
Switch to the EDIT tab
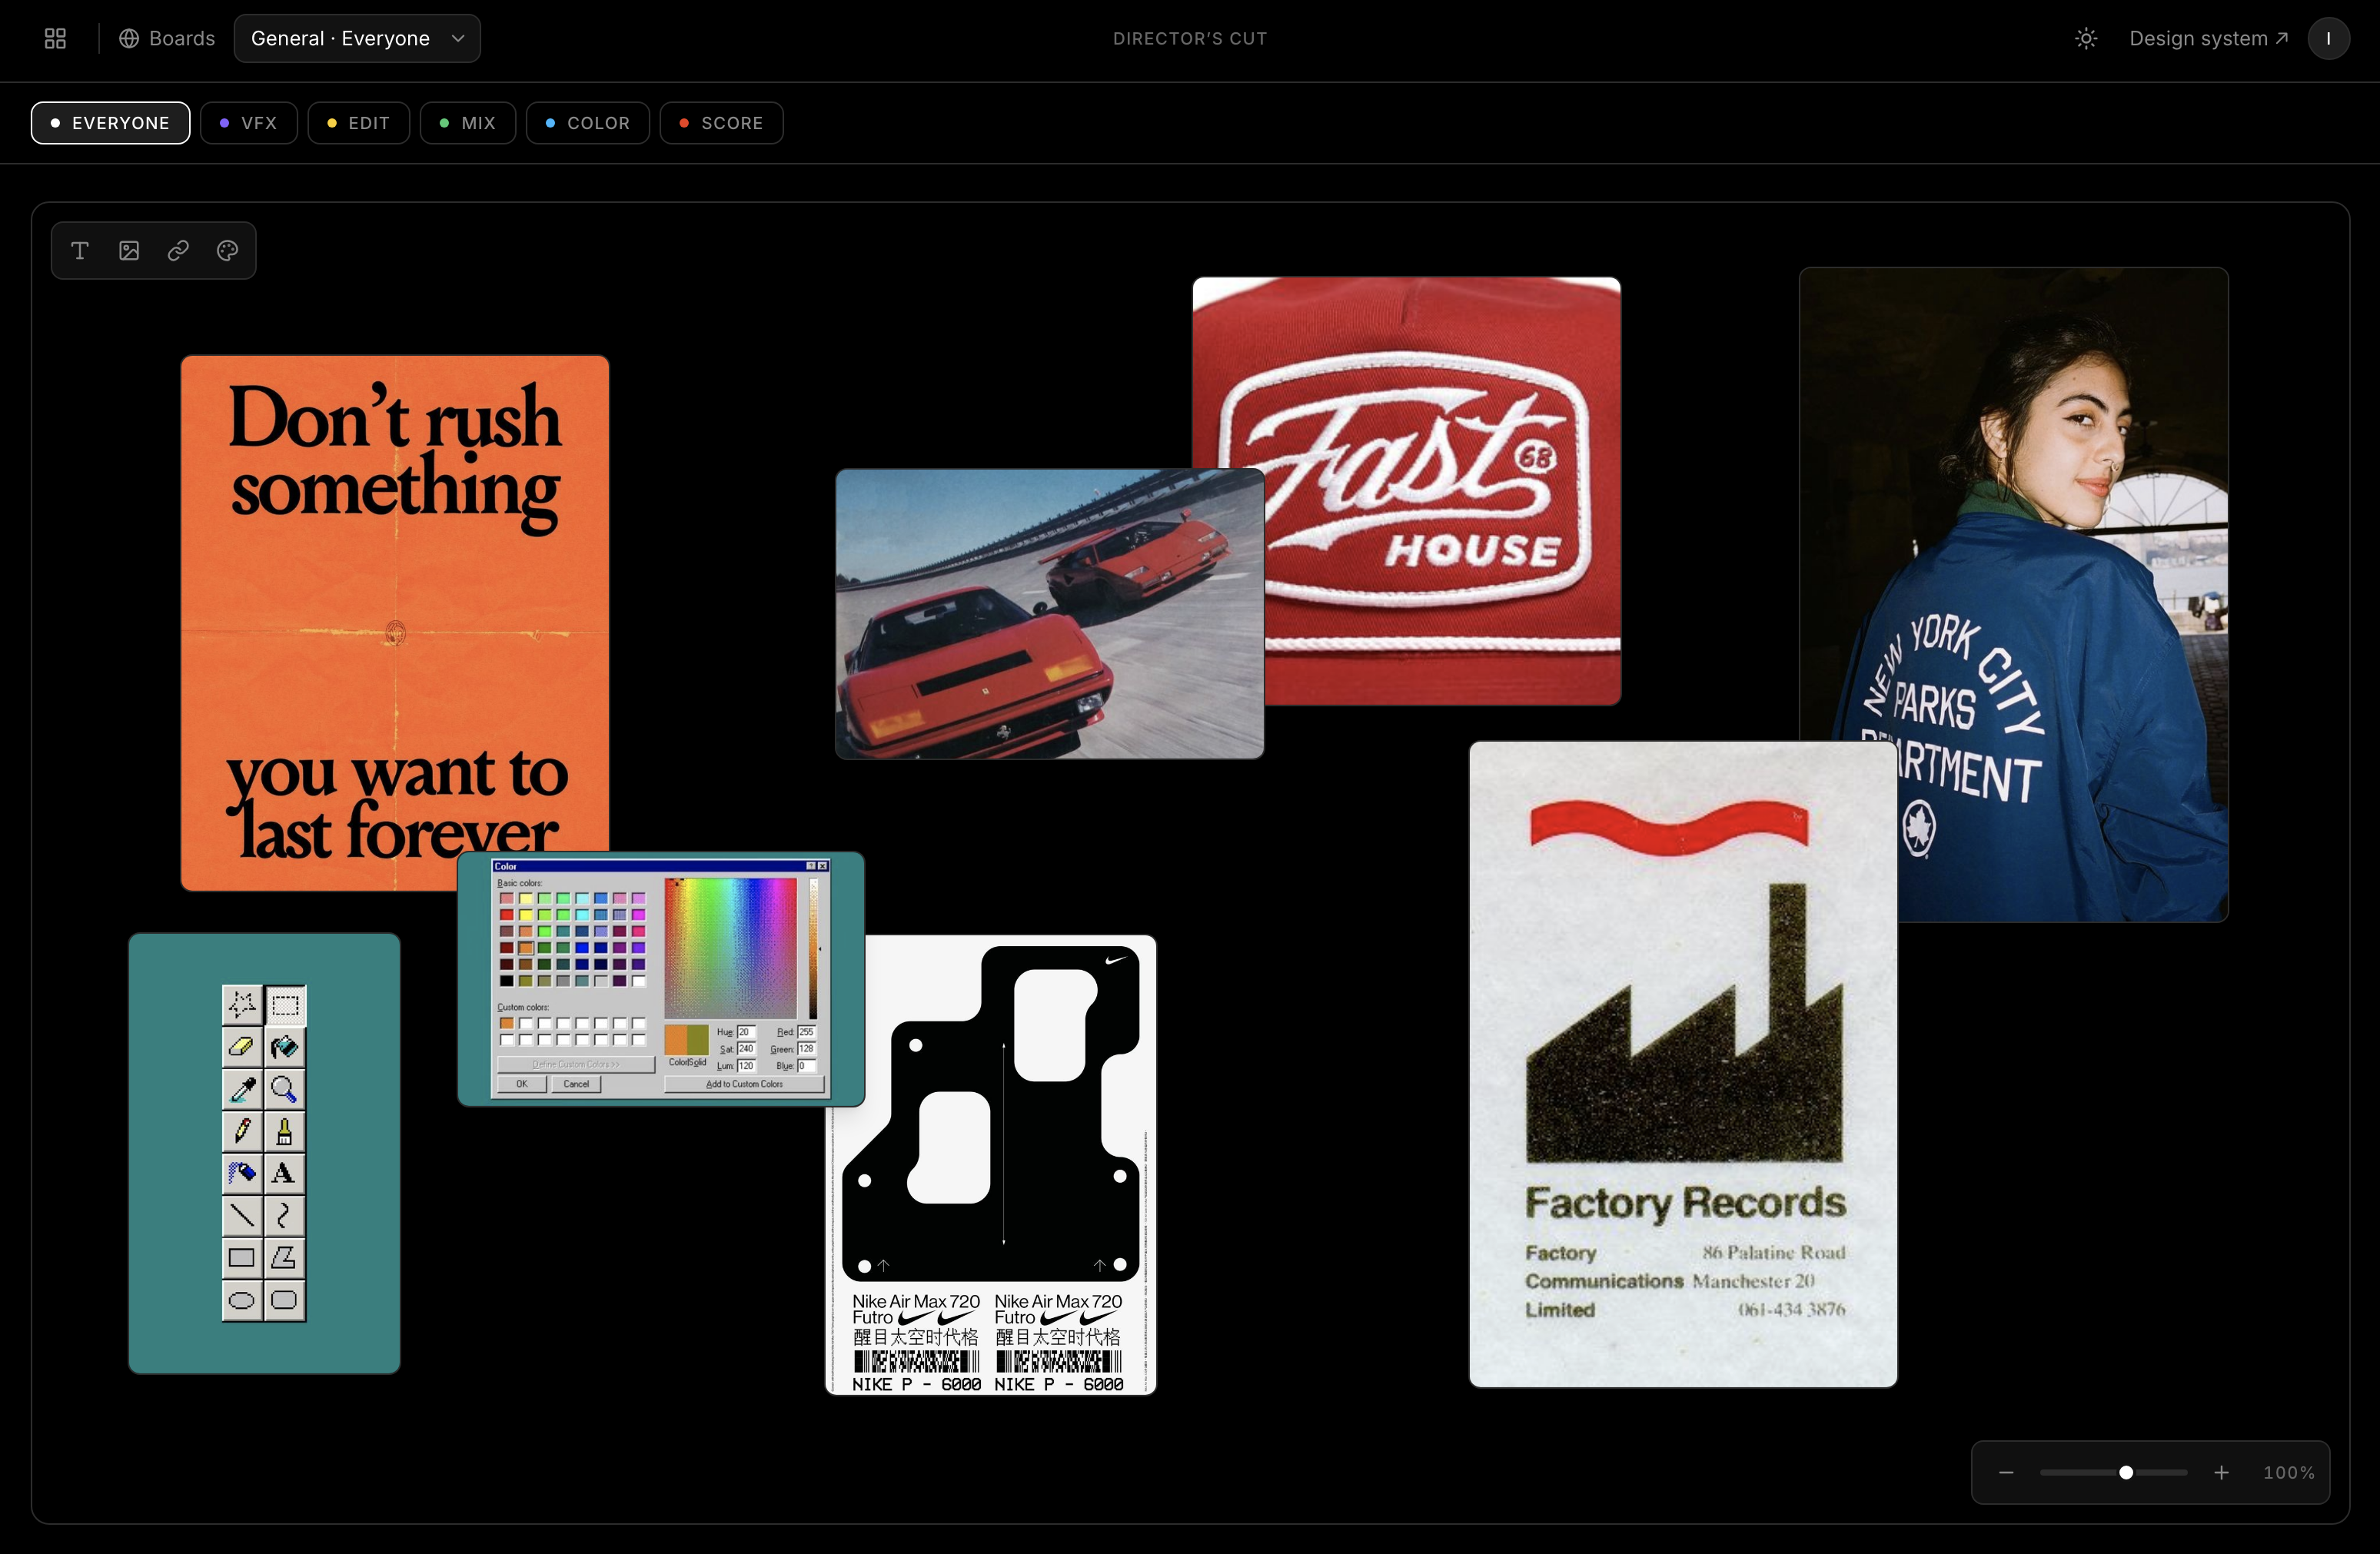coord(358,123)
